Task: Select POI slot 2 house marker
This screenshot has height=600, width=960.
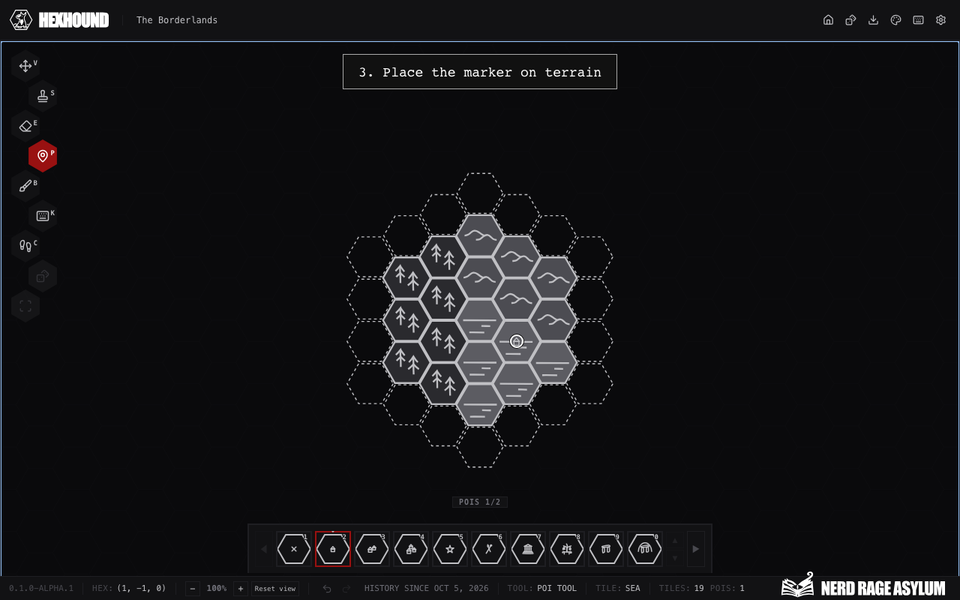Action: pyautogui.click(x=333, y=549)
